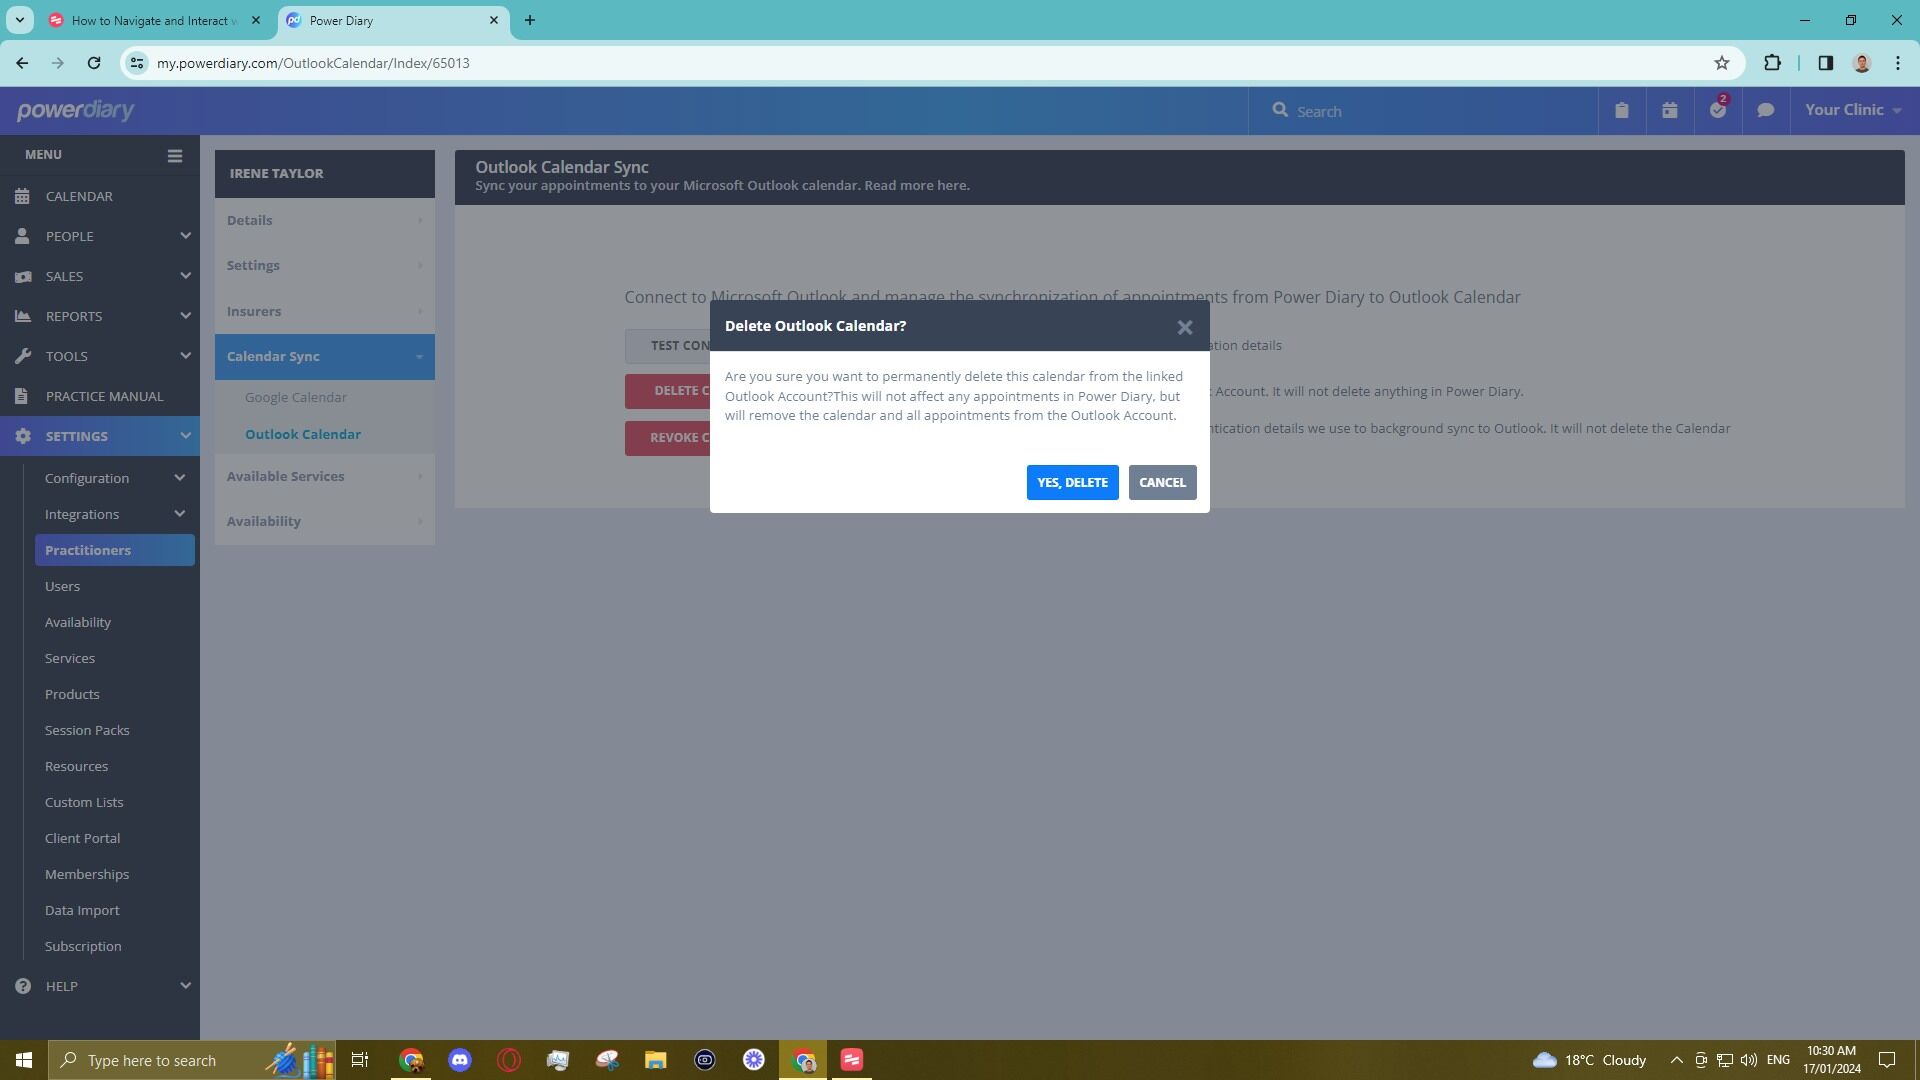Open Subscription settings page
1920x1080 pixels.
(x=83, y=946)
